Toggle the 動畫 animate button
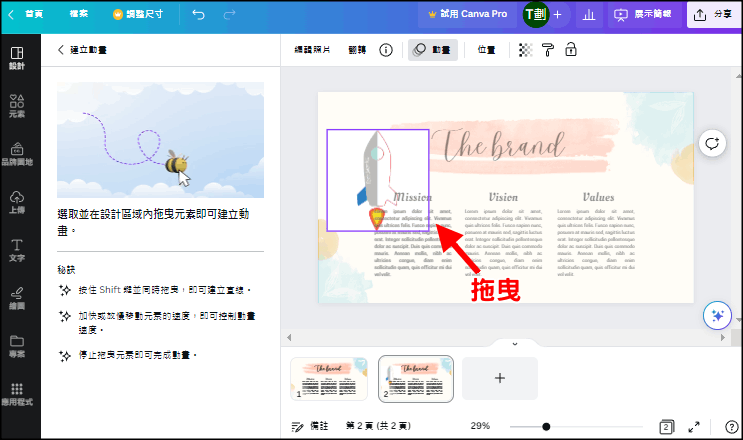Screen dimensions: 743x440 coord(433,49)
